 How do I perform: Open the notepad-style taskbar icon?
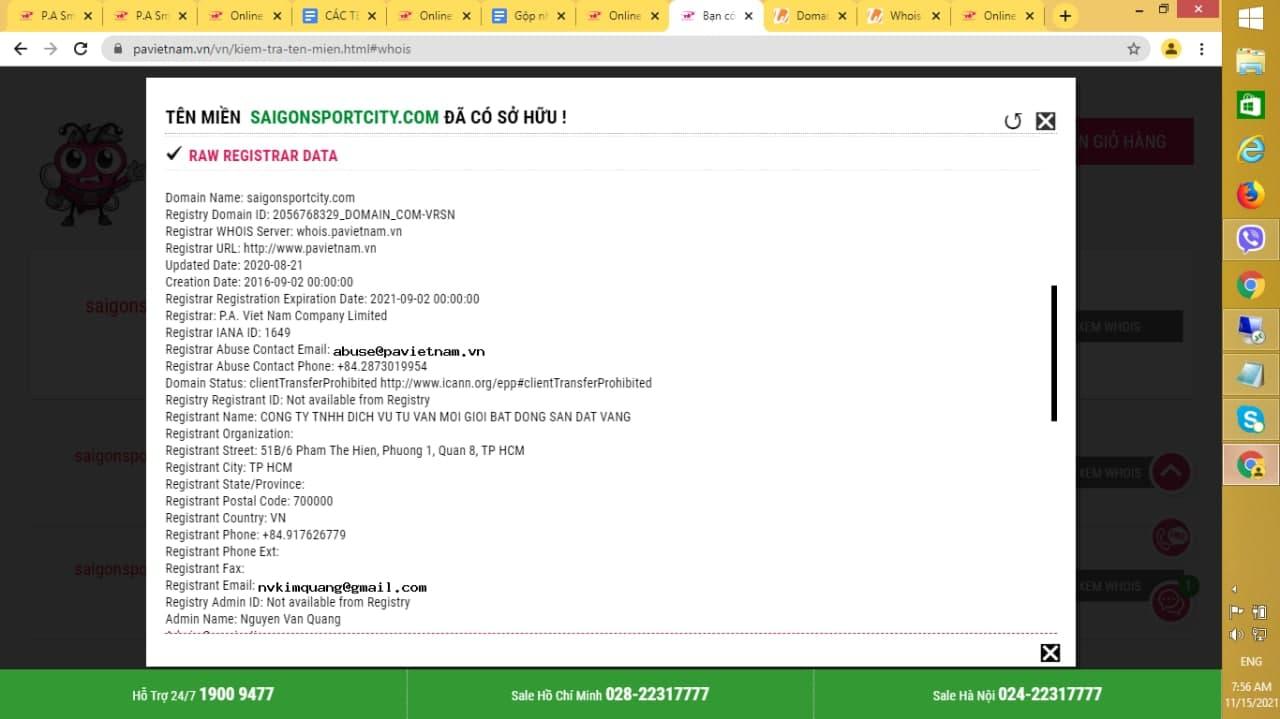[1251, 374]
